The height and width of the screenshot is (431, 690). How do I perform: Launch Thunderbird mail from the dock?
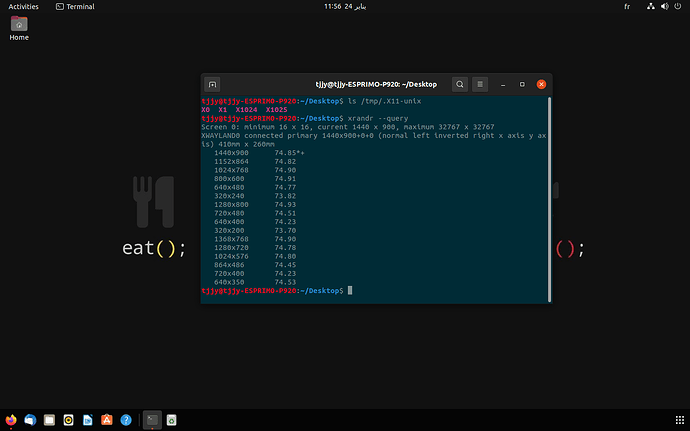(30, 420)
